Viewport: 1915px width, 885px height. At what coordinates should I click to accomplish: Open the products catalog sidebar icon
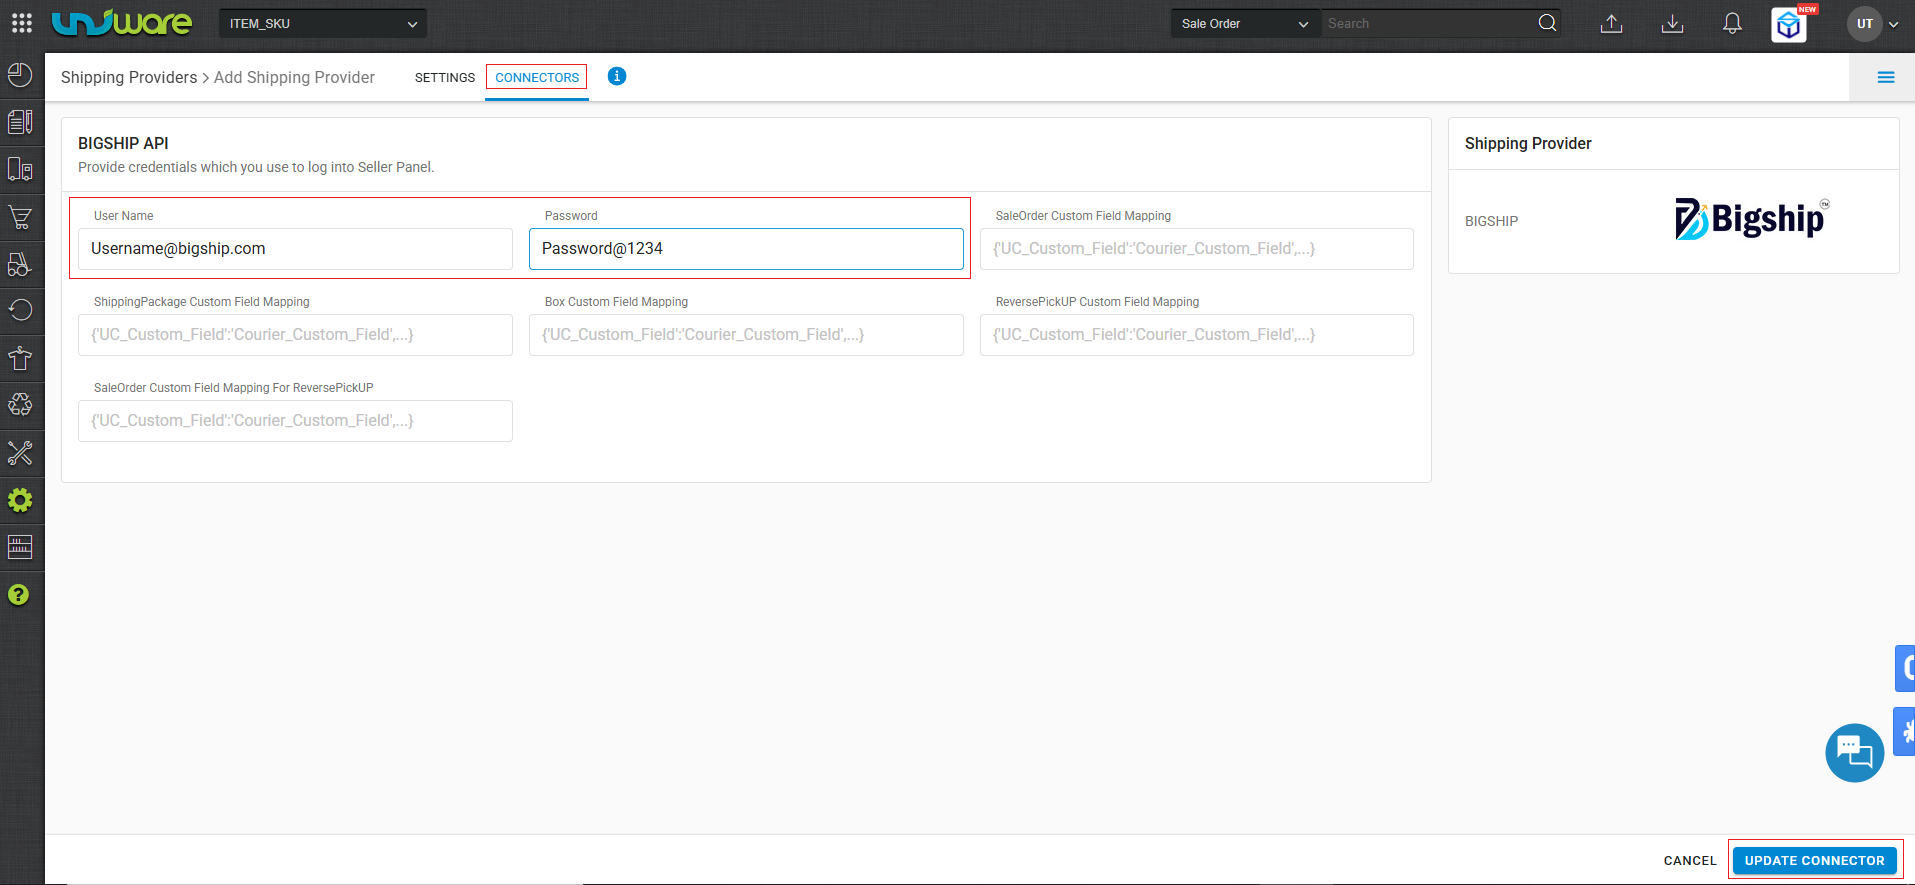tap(20, 122)
